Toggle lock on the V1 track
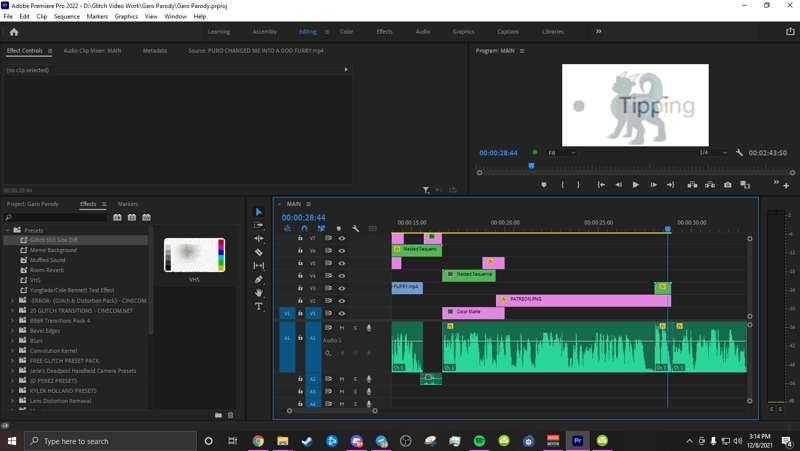This screenshot has width=800, height=451. click(300, 313)
